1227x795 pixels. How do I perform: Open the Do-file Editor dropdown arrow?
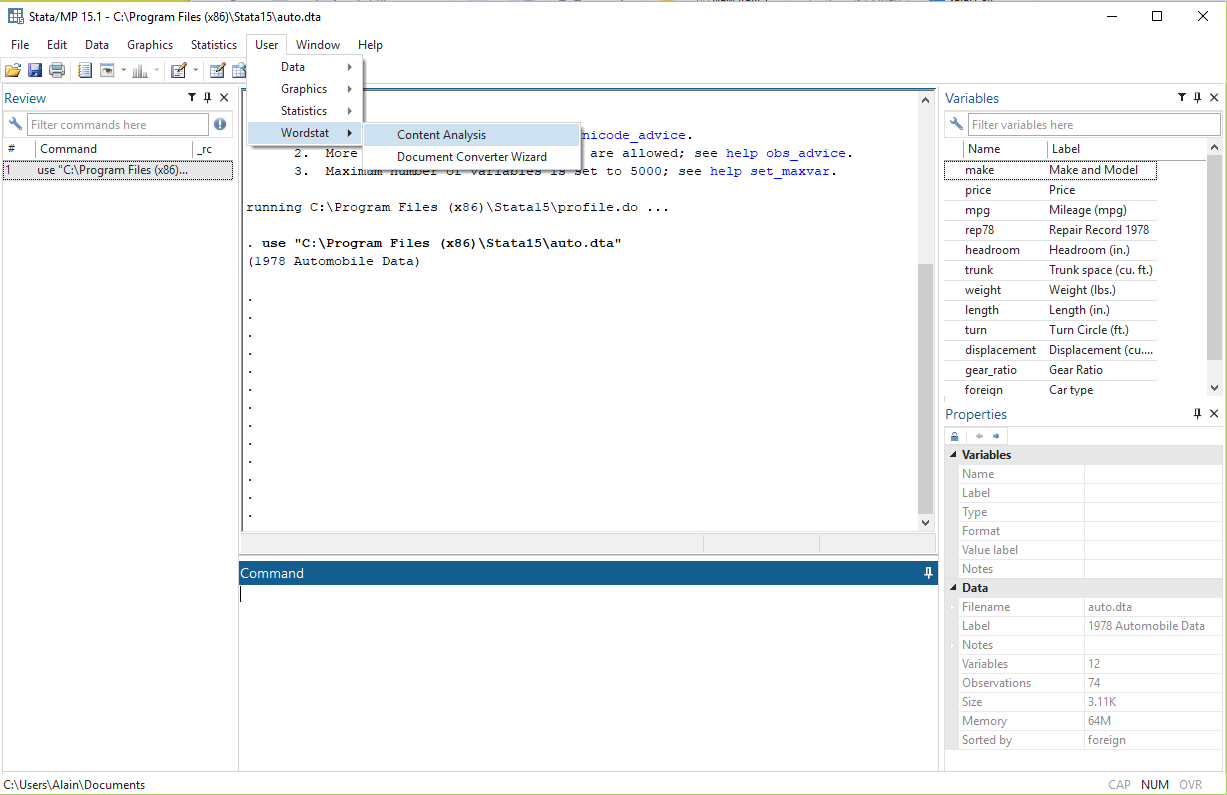pyautogui.click(x=196, y=70)
